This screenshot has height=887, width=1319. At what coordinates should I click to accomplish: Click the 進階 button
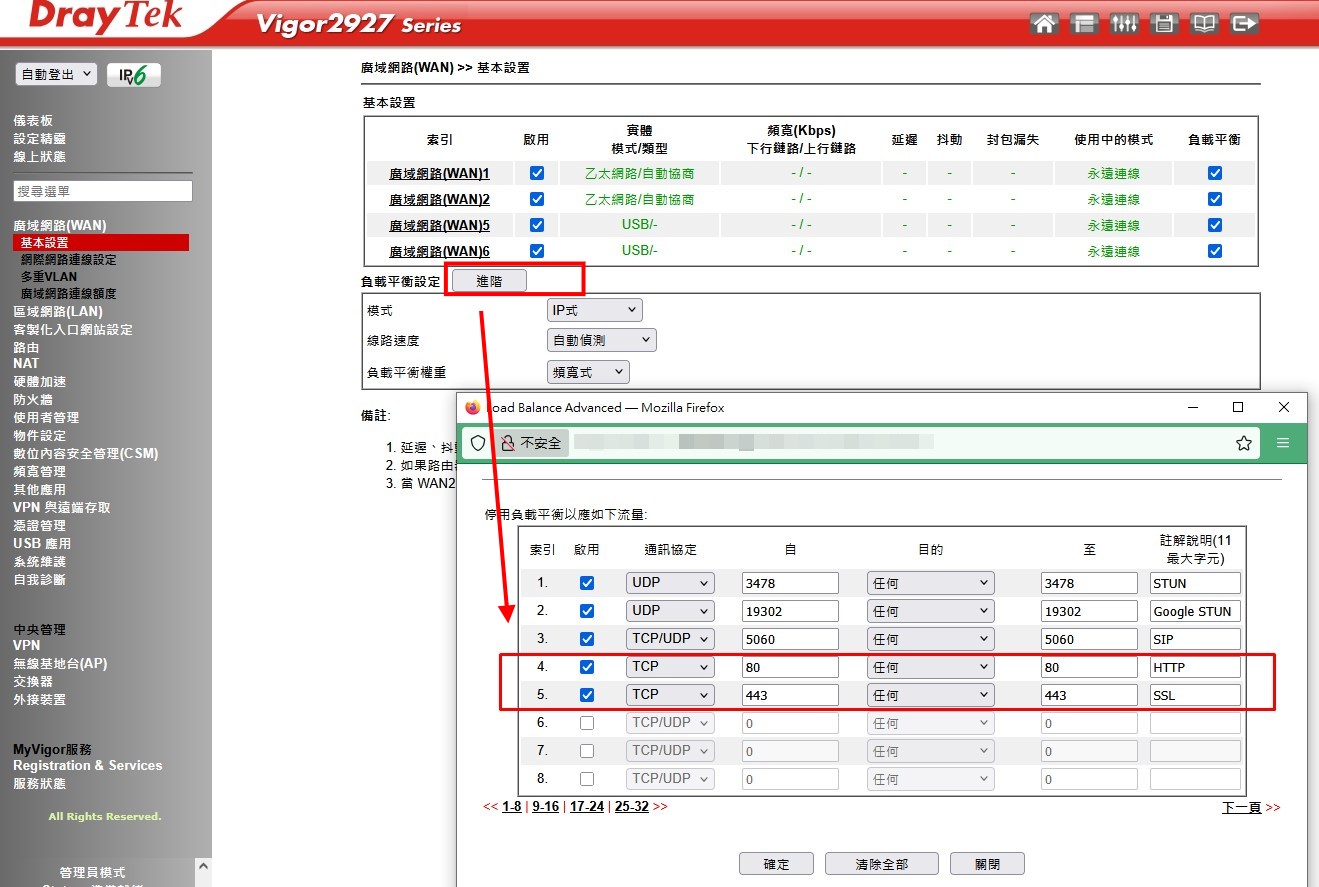[489, 282]
